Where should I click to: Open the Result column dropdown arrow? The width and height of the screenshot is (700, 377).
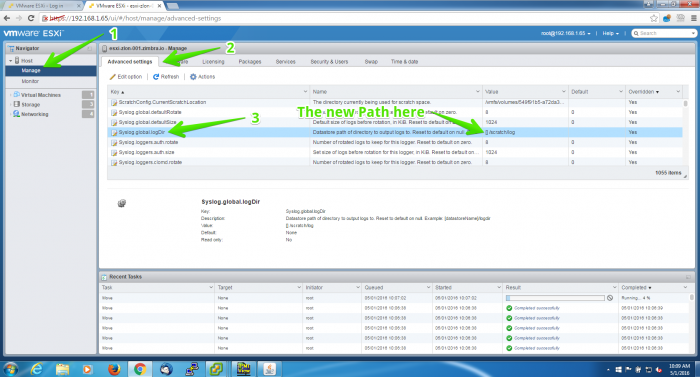[x=614, y=288]
